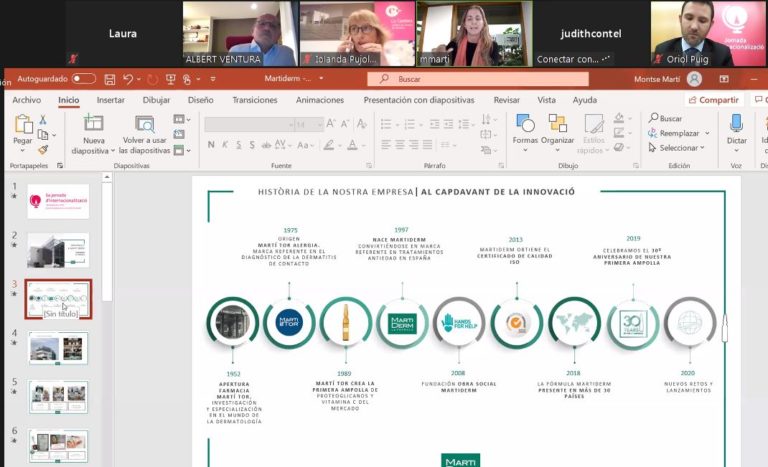Apply bullet list formatting
768x467 pixels.
point(386,124)
